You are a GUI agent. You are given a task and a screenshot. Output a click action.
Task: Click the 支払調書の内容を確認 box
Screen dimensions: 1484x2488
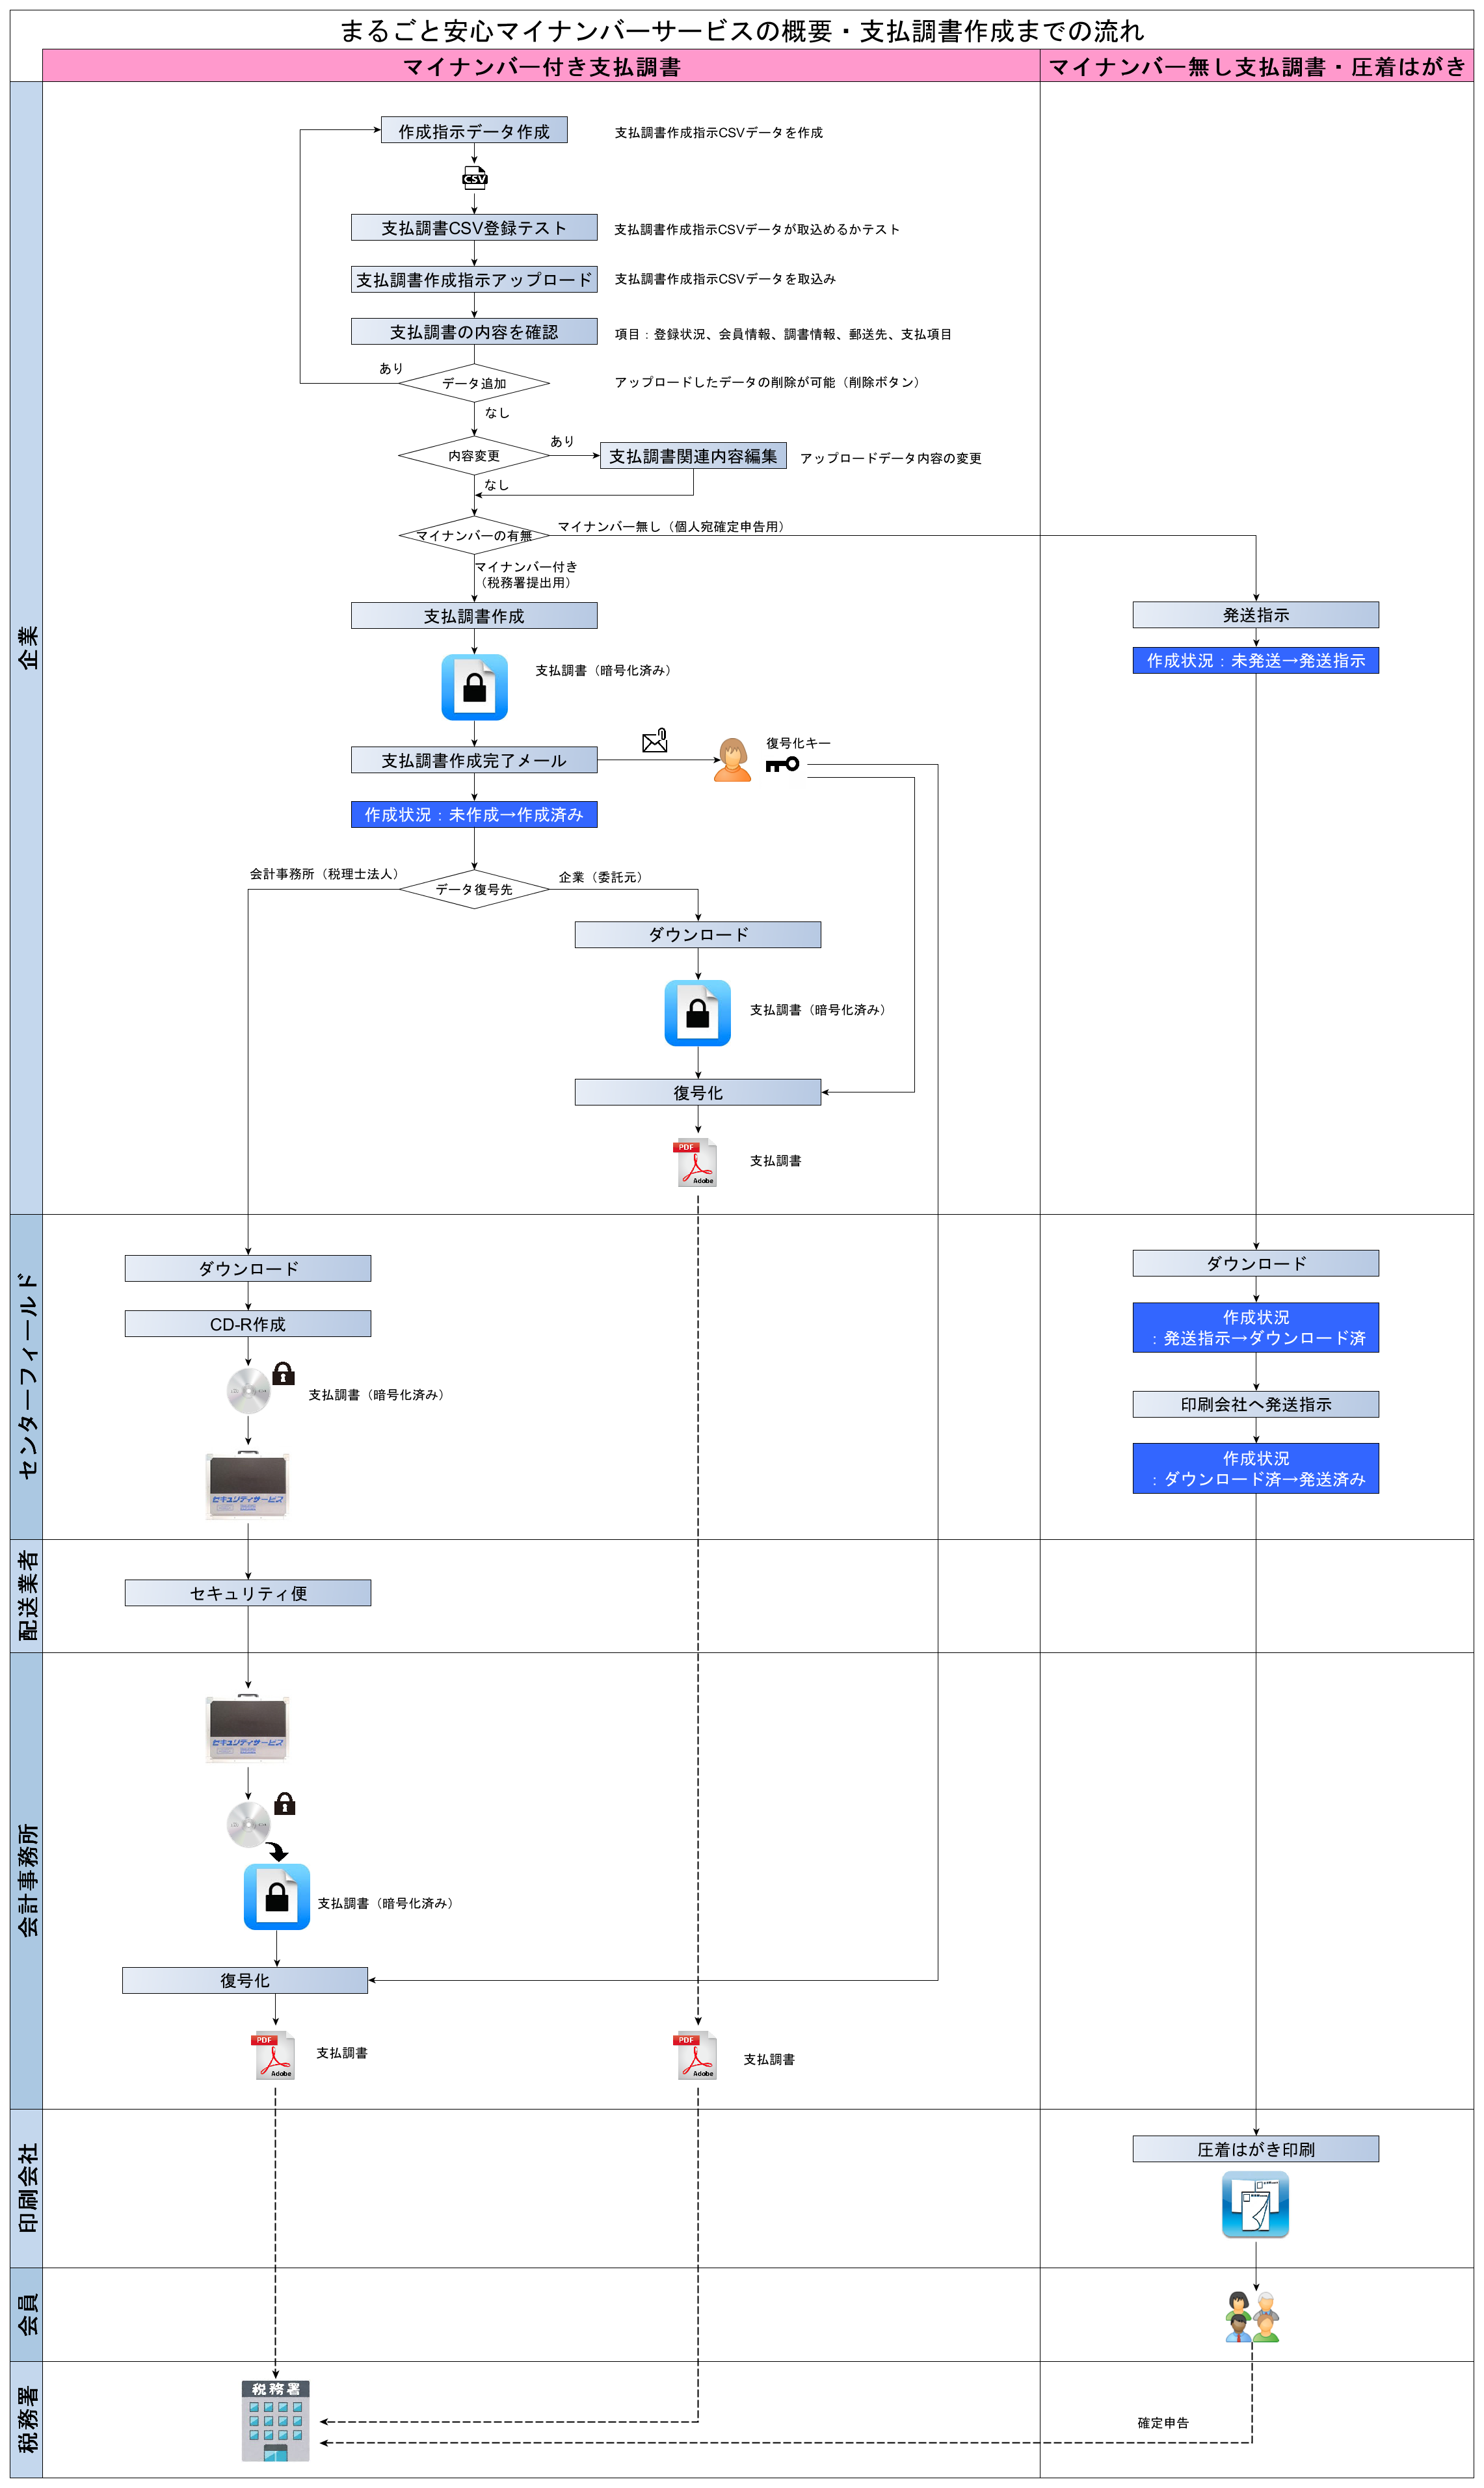pos(474,331)
